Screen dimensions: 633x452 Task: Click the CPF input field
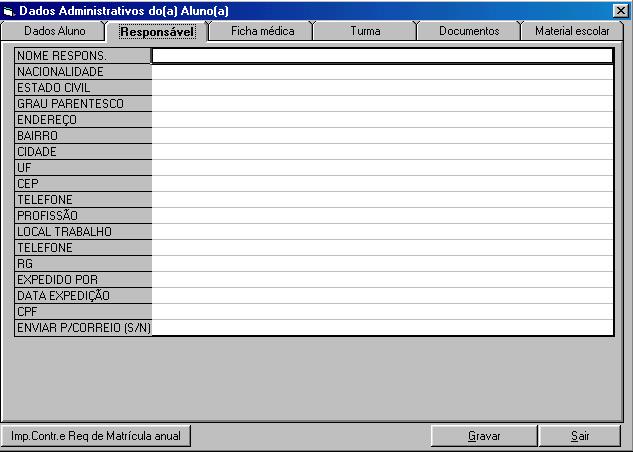coord(382,312)
